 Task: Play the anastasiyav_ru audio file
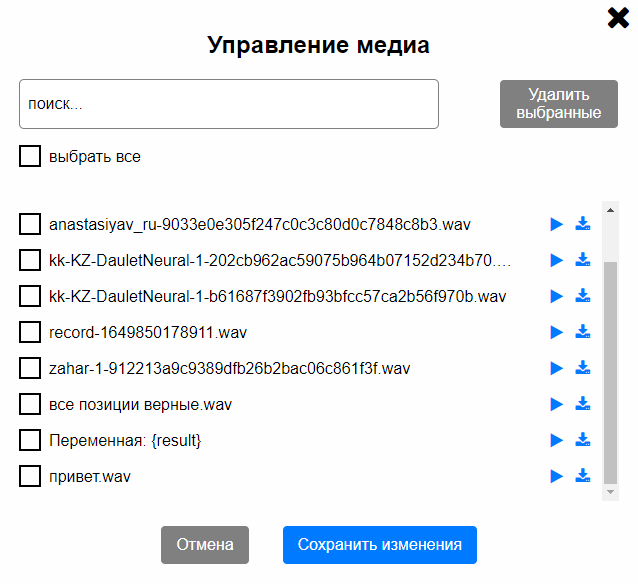(557, 224)
